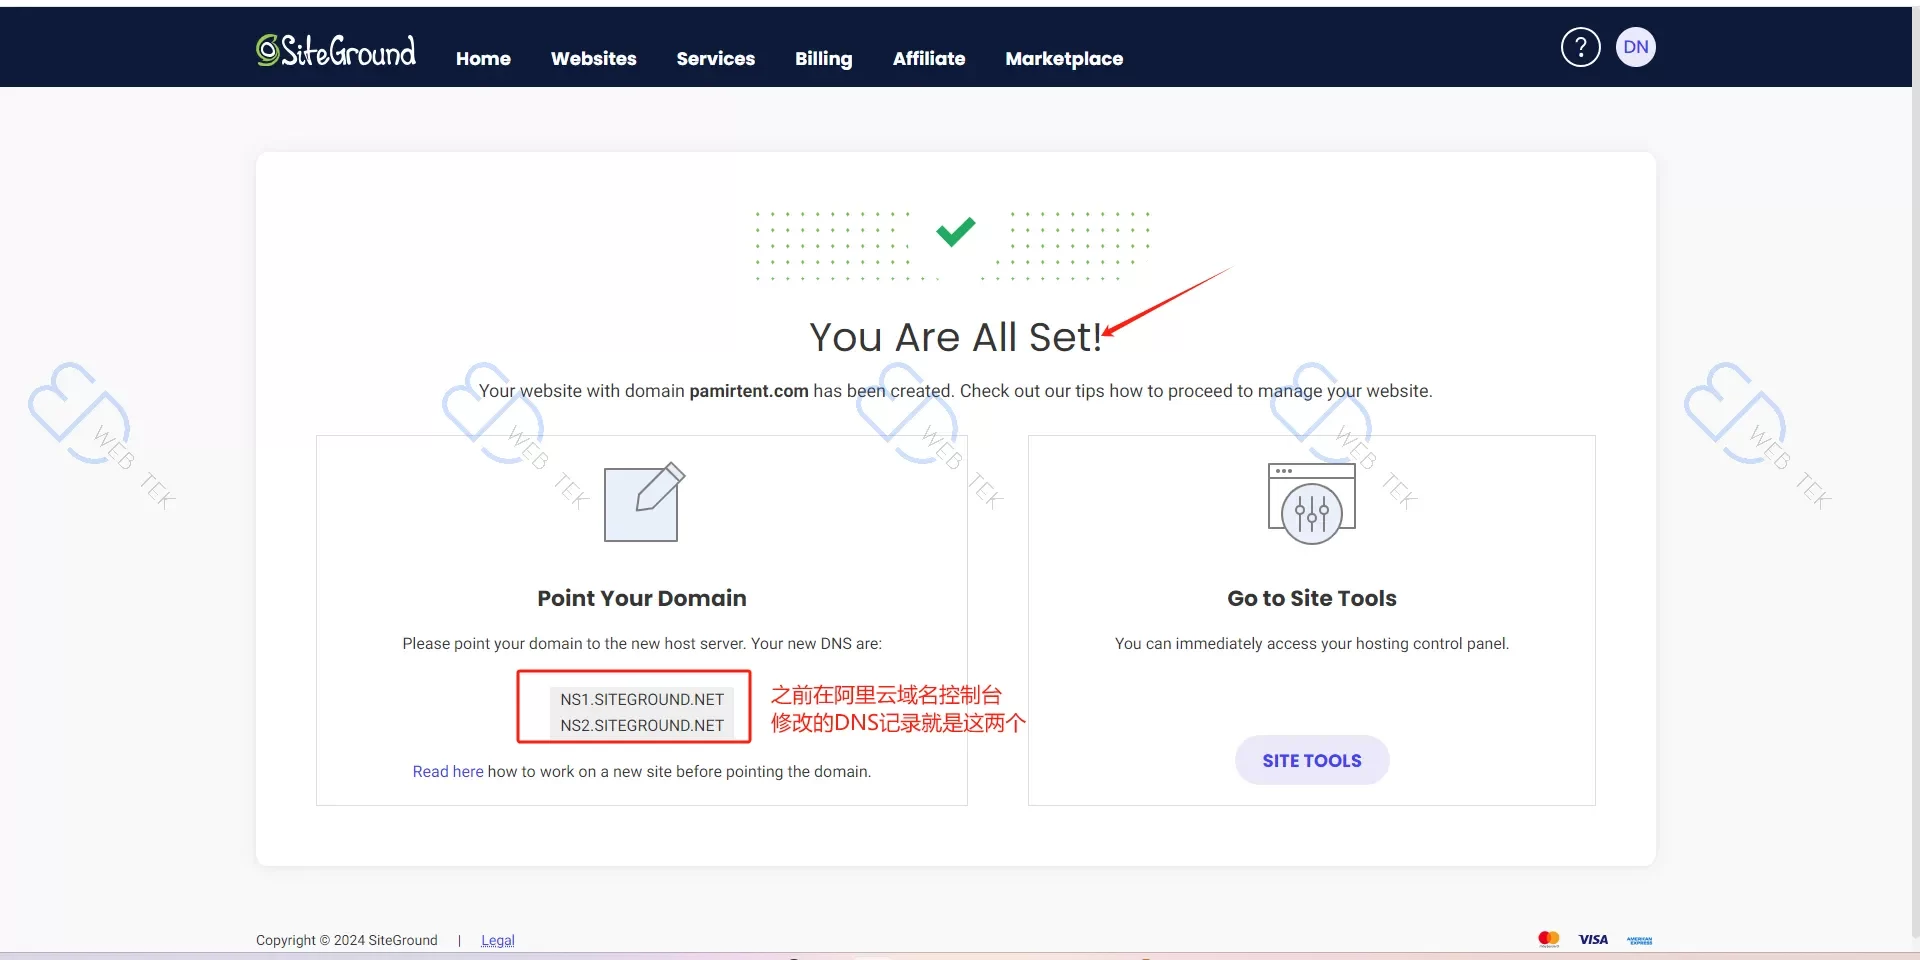Open the DN user avatar menu
This screenshot has height=960, width=1920.
click(x=1636, y=47)
